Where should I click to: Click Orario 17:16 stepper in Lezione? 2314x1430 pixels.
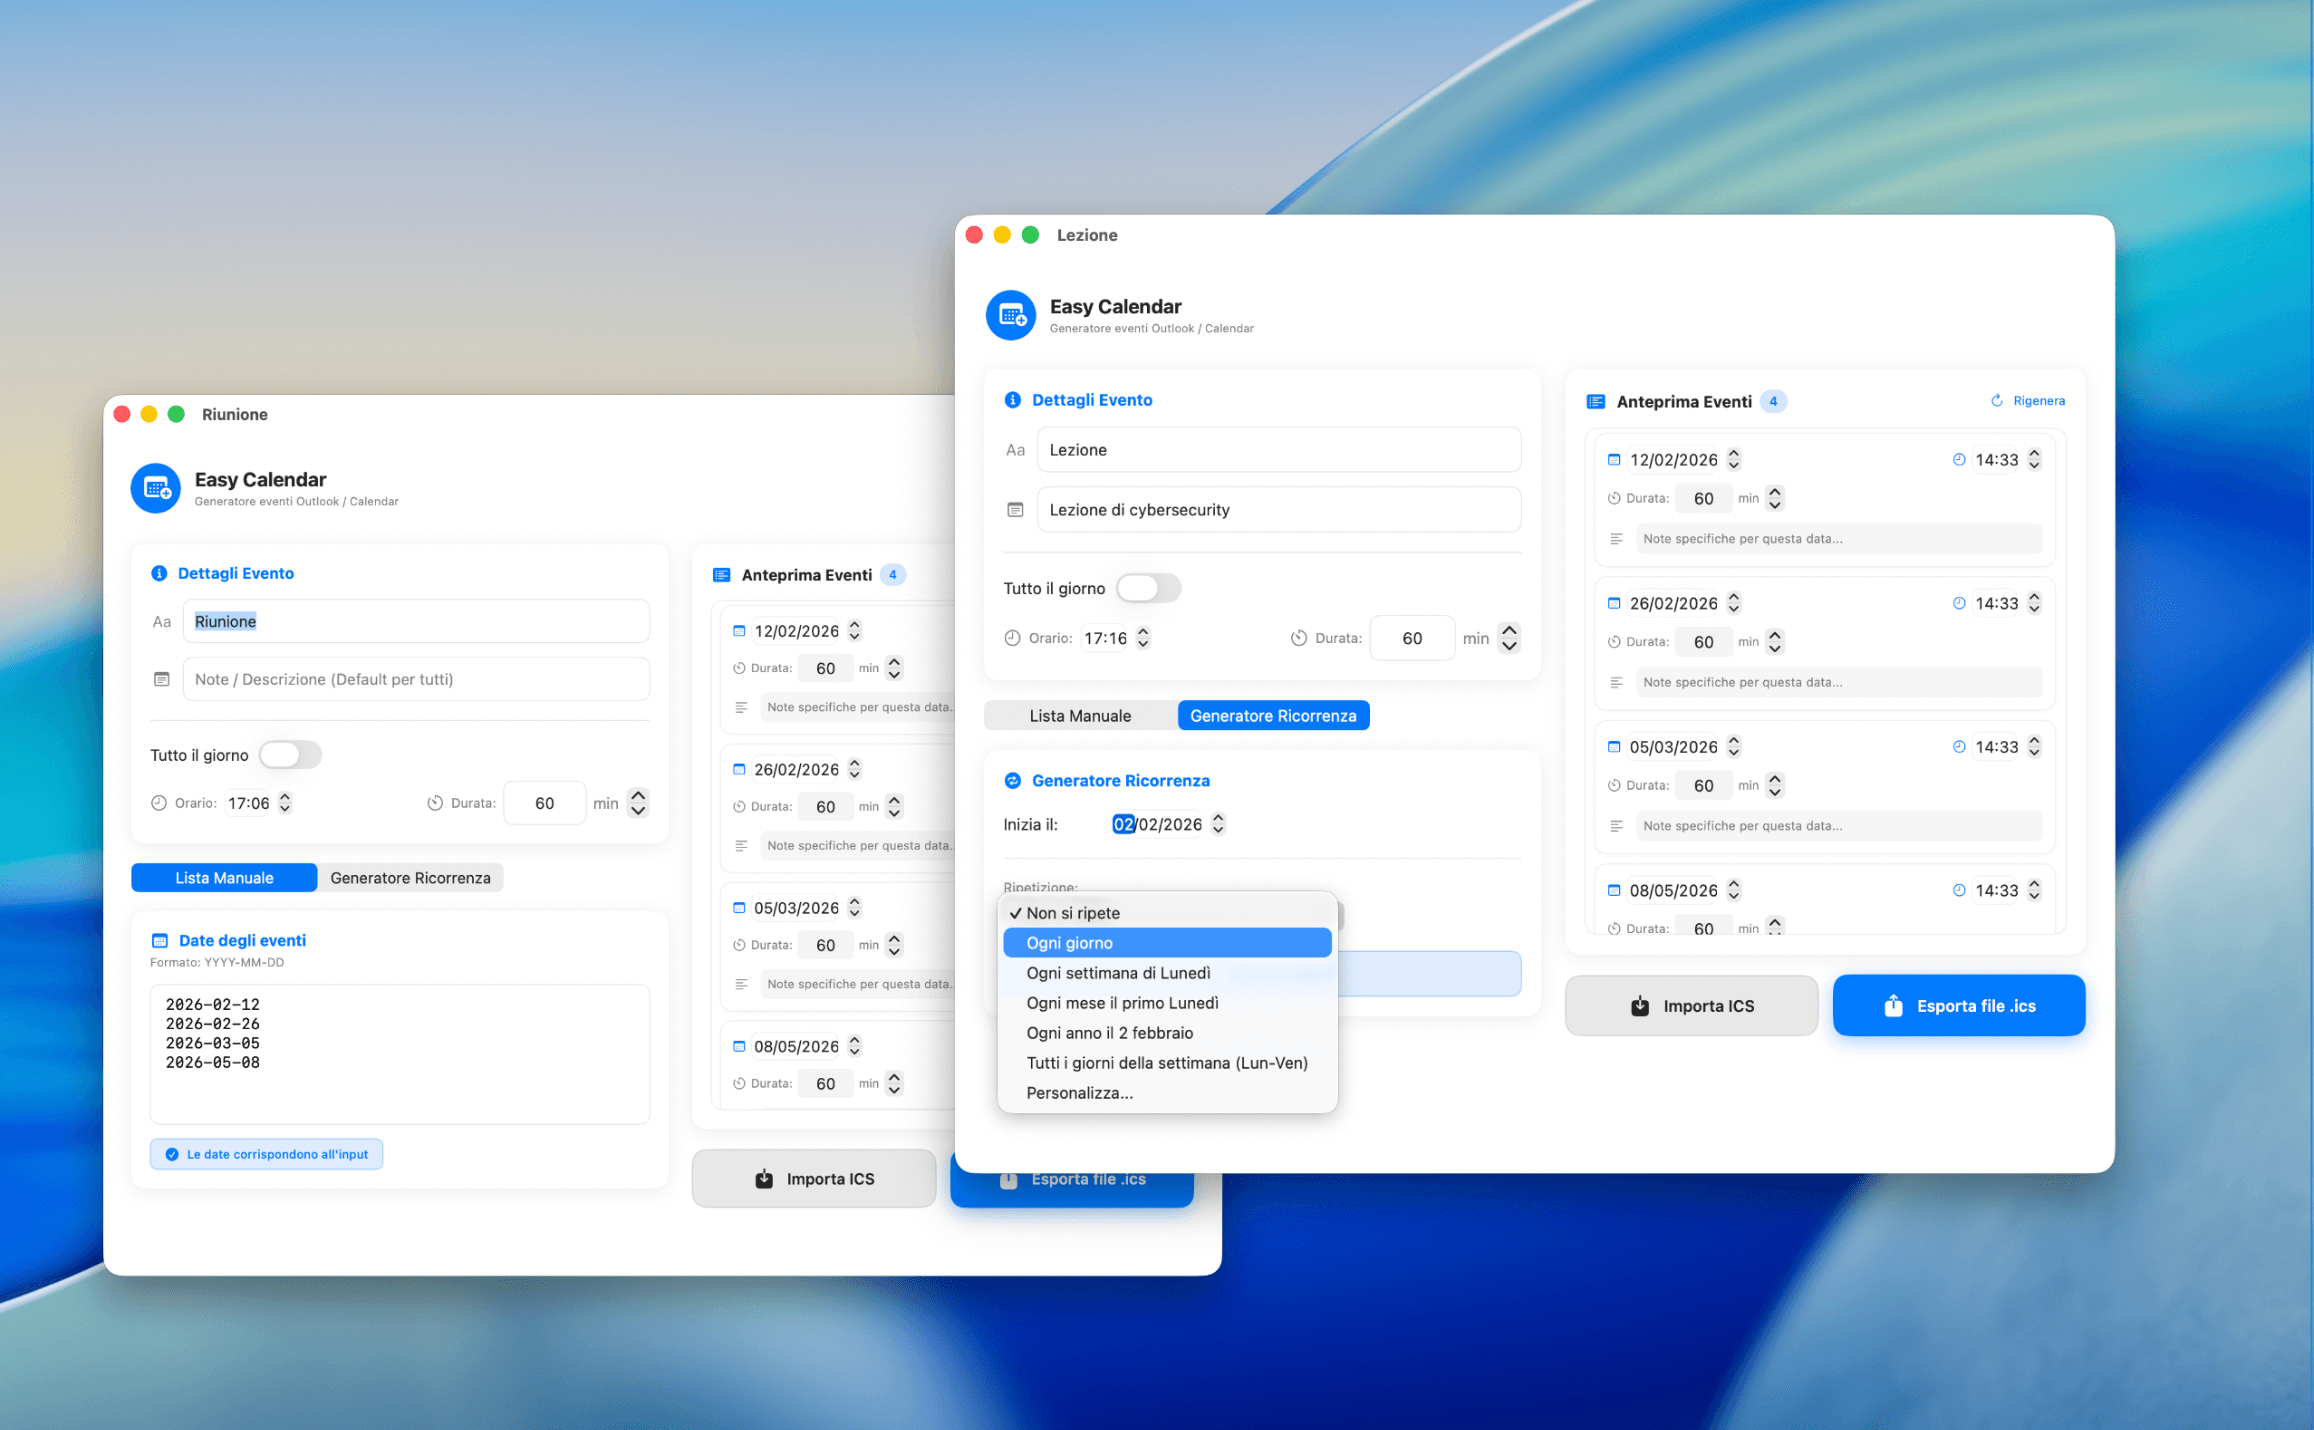point(1143,638)
